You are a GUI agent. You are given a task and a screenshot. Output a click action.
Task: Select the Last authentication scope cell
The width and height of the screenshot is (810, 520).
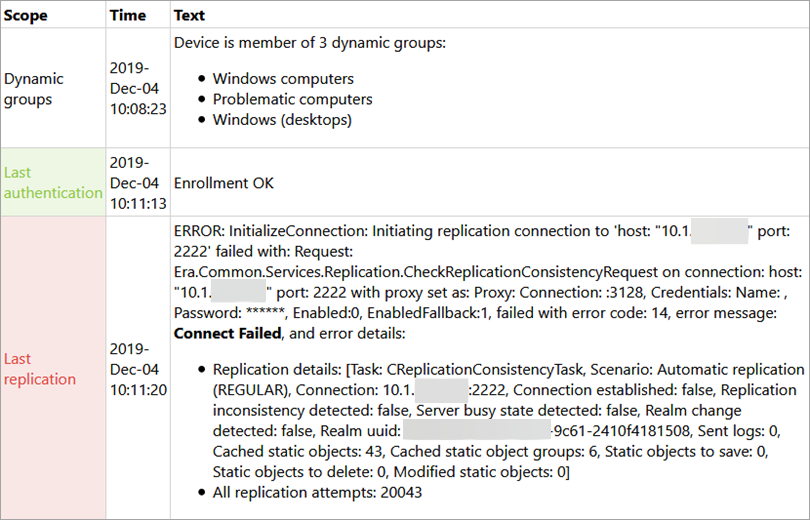pyautogui.click(x=53, y=182)
